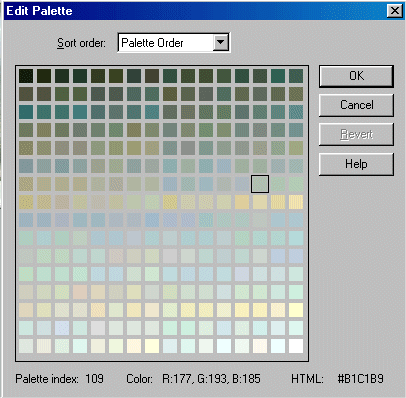Open Help for the palette editor

(x=356, y=164)
